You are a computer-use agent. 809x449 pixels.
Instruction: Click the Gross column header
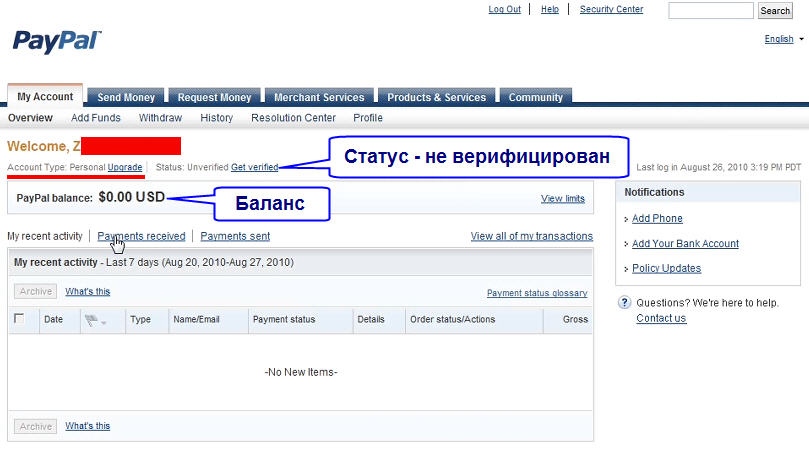pyautogui.click(x=575, y=319)
